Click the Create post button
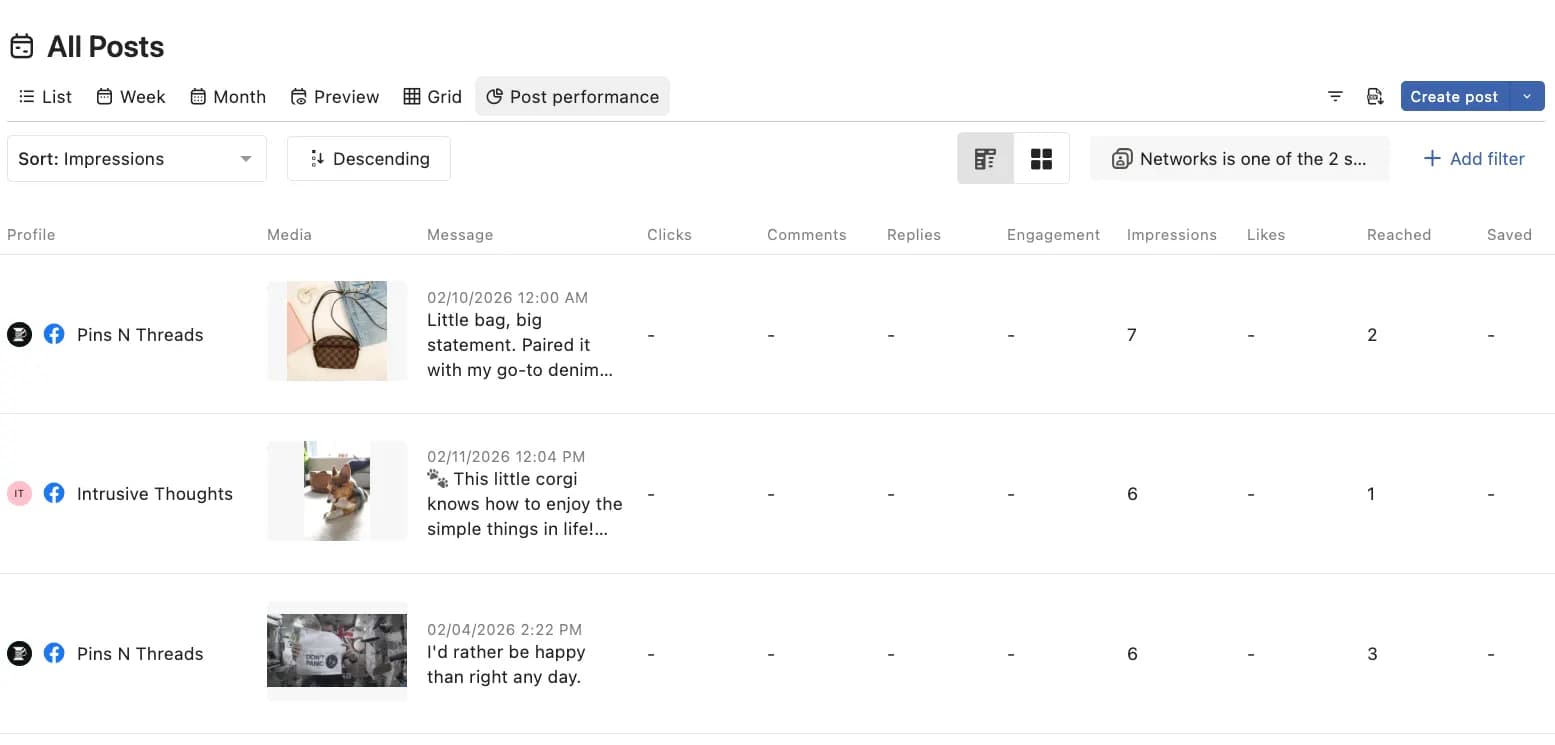1555x745 pixels. pyautogui.click(x=1453, y=97)
